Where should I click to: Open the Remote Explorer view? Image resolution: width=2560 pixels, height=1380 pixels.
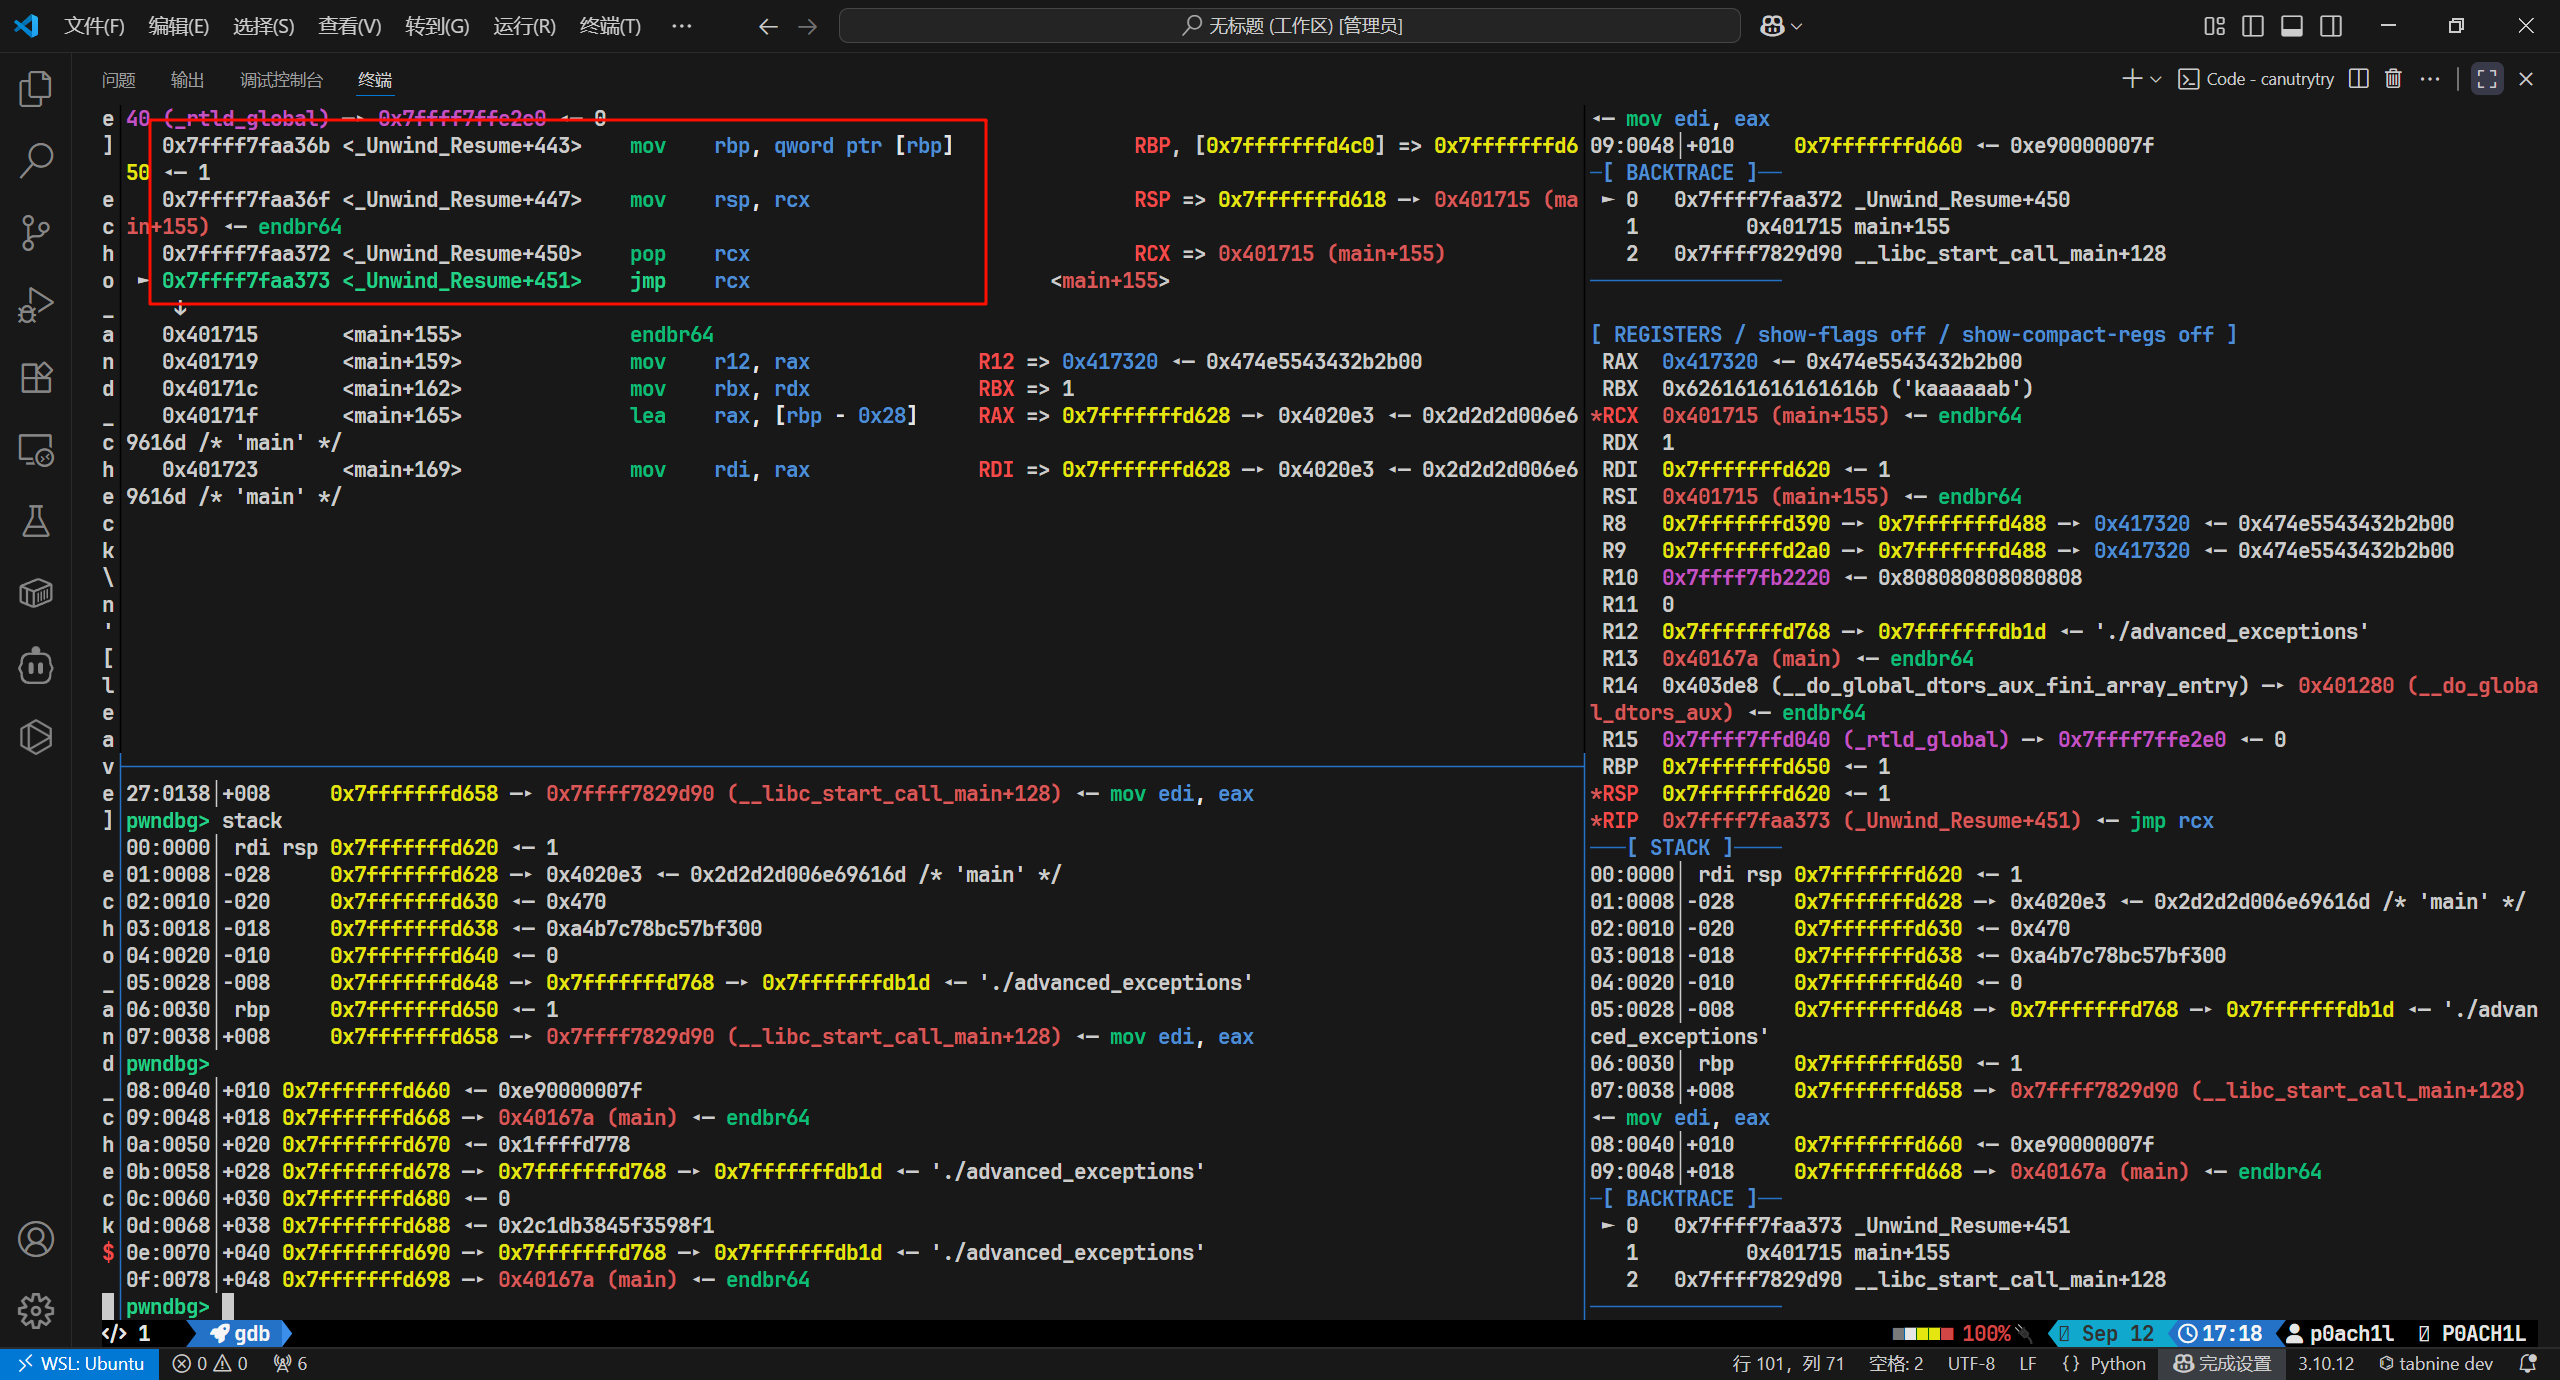(36, 450)
